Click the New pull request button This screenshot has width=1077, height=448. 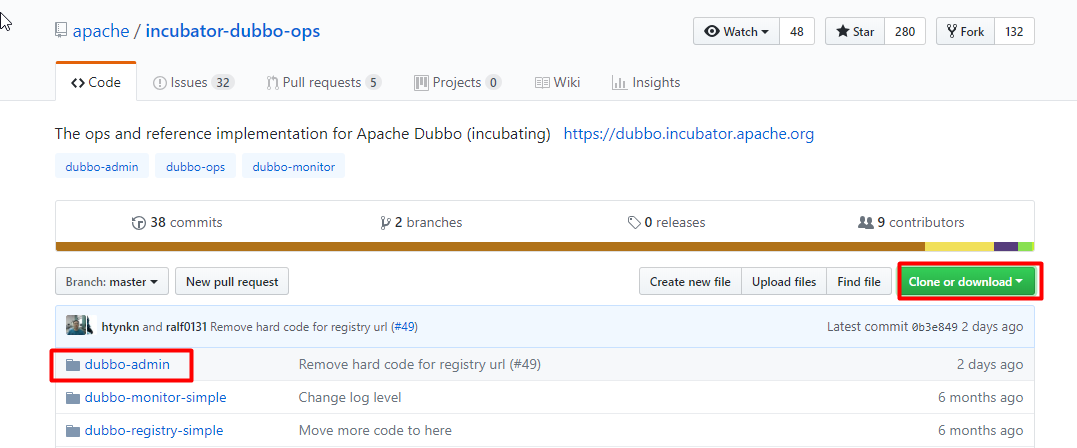[x=232, y=282]
